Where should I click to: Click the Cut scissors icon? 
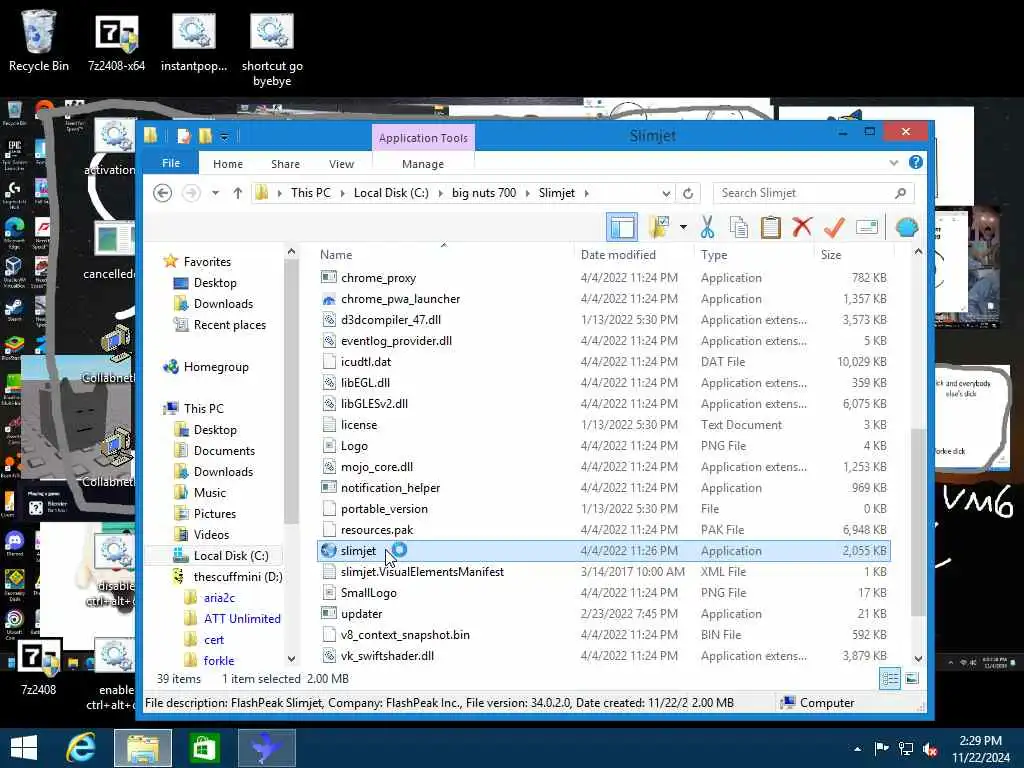(x=707, y=227)
